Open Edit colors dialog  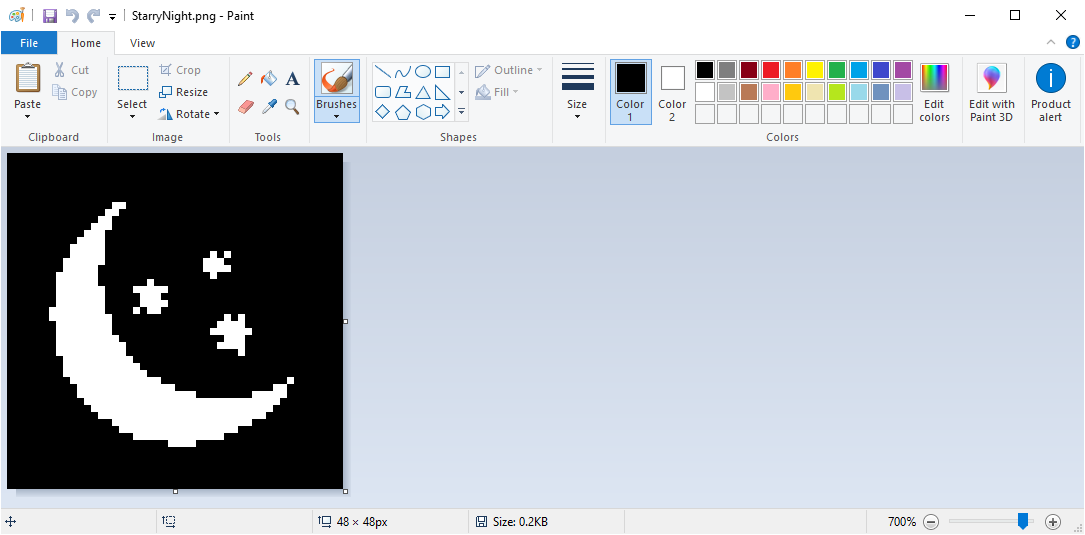[934, 92]
